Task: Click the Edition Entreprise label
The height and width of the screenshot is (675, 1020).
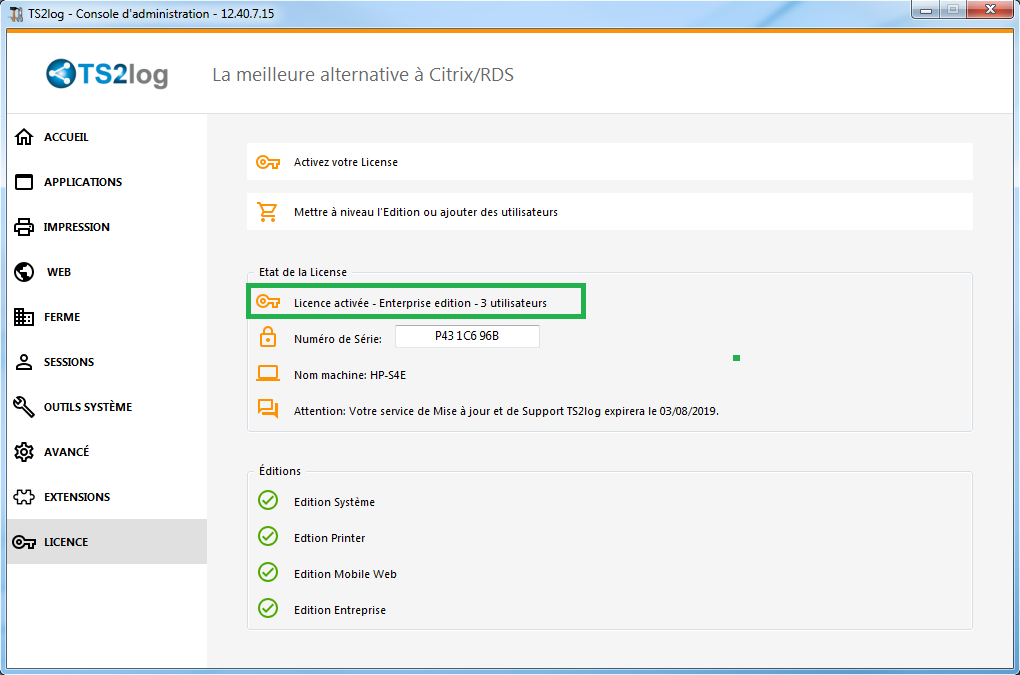Action: click(x=340, y=610)
